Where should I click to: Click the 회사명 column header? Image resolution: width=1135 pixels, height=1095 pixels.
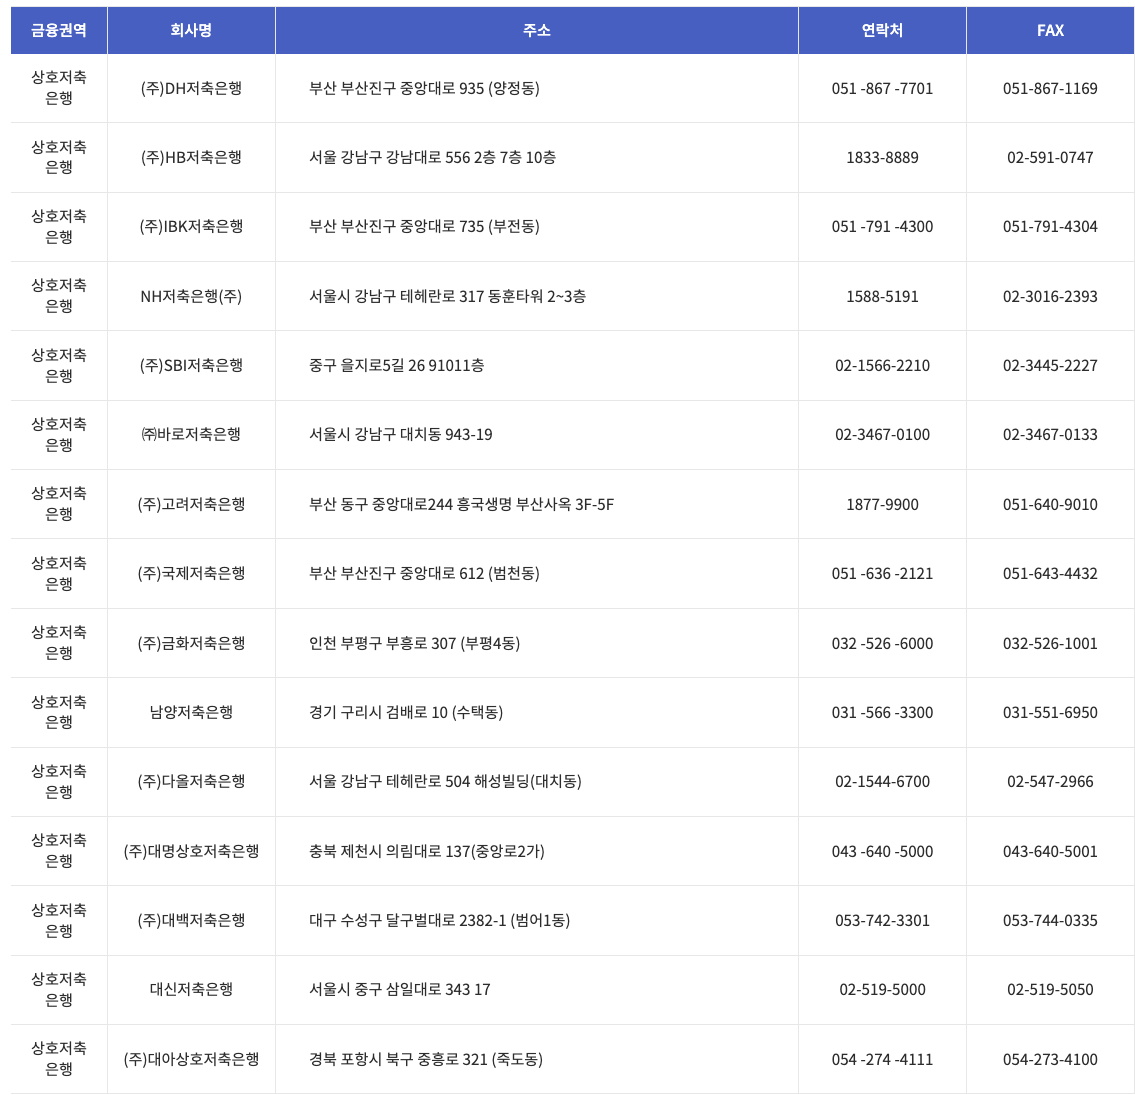tap(191, 30)
